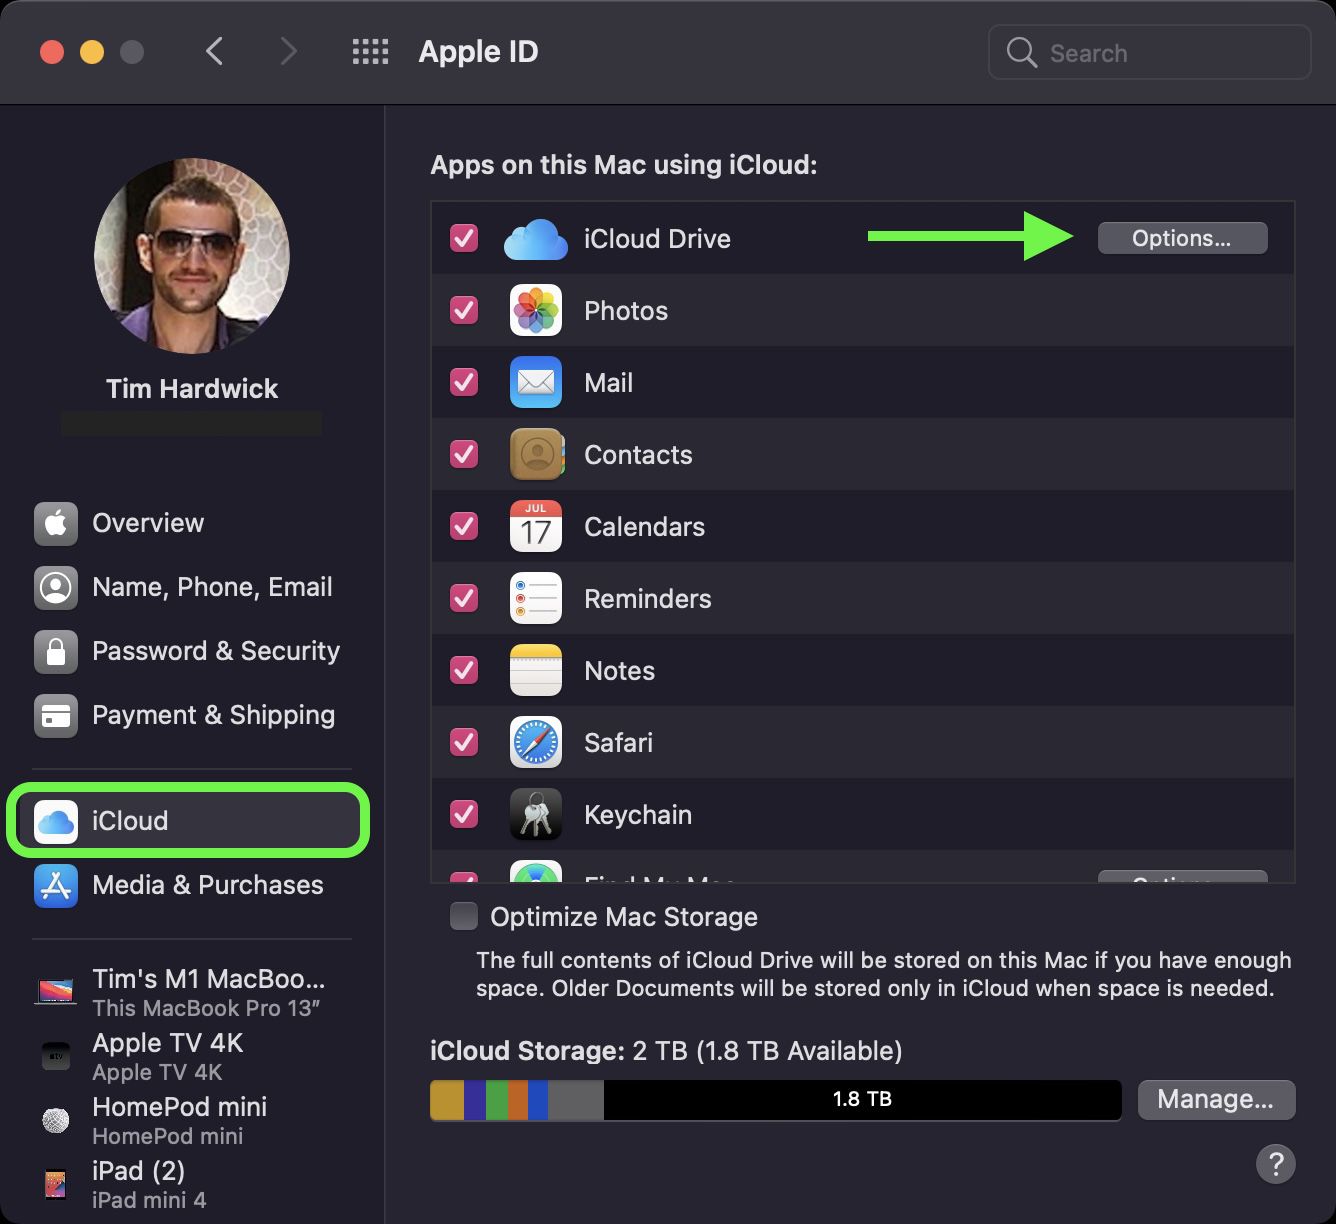Click the Password & Security lock icon
Screen dimensions: 1336x1224
(x=56, y=651)
